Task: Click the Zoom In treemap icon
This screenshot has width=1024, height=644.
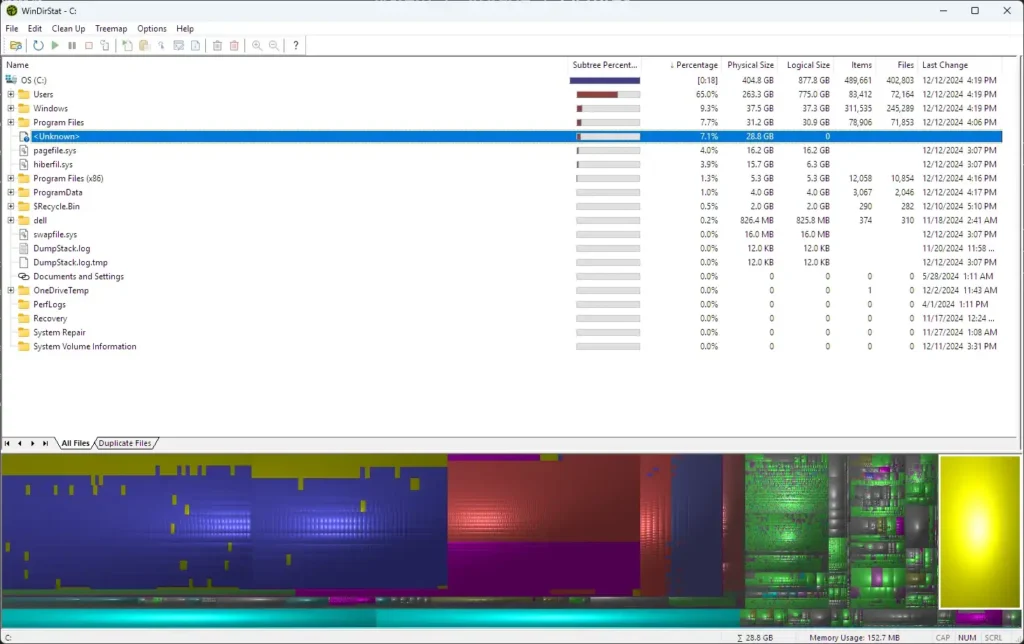Action: pyautogui.click(x=257, y=45)
